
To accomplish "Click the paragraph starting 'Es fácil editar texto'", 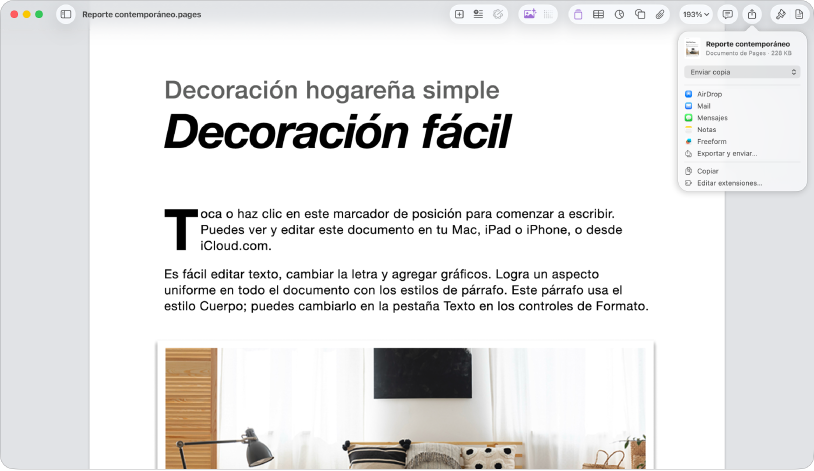I will tap(406, 290).
